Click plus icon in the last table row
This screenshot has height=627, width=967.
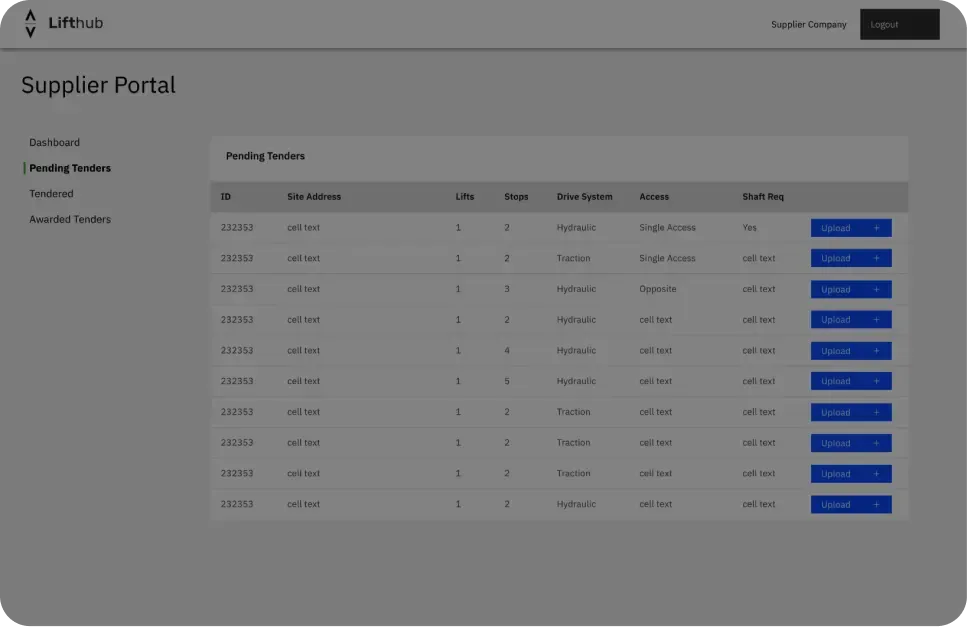pyautogui.click(x=877, y=505)
